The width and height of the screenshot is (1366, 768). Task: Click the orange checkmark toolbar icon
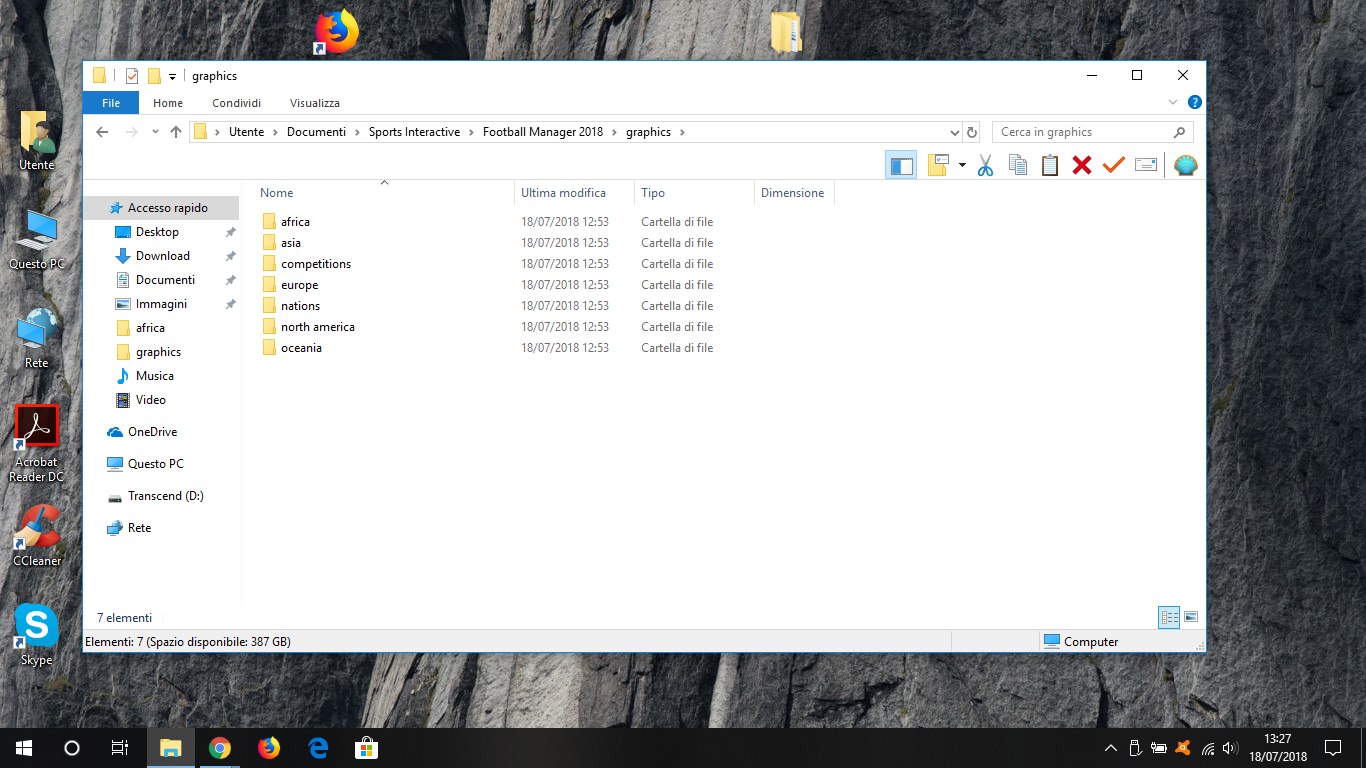tap(1114, 165)
